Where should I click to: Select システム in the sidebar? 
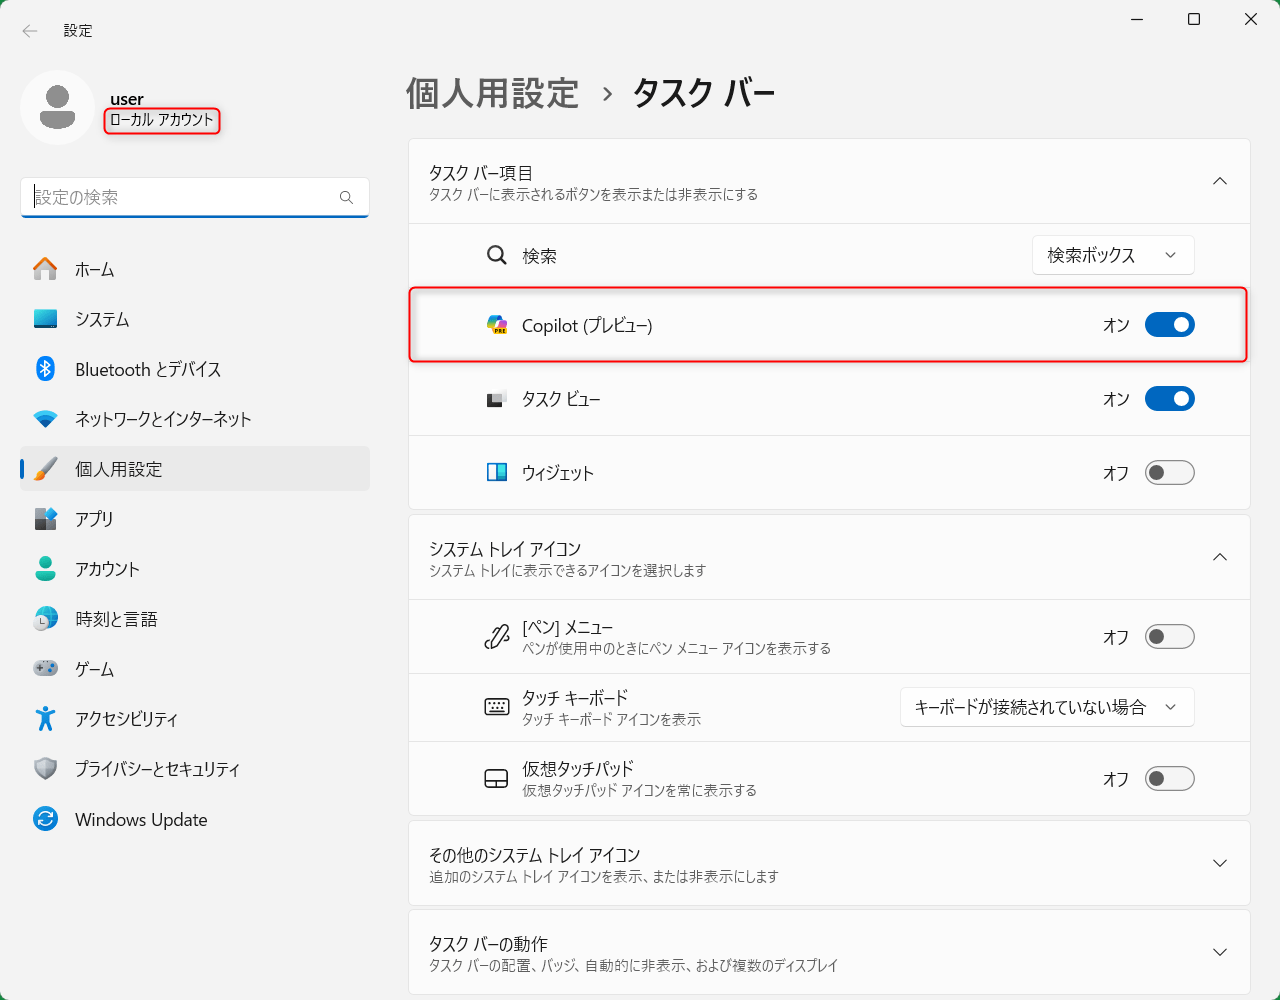102,319
